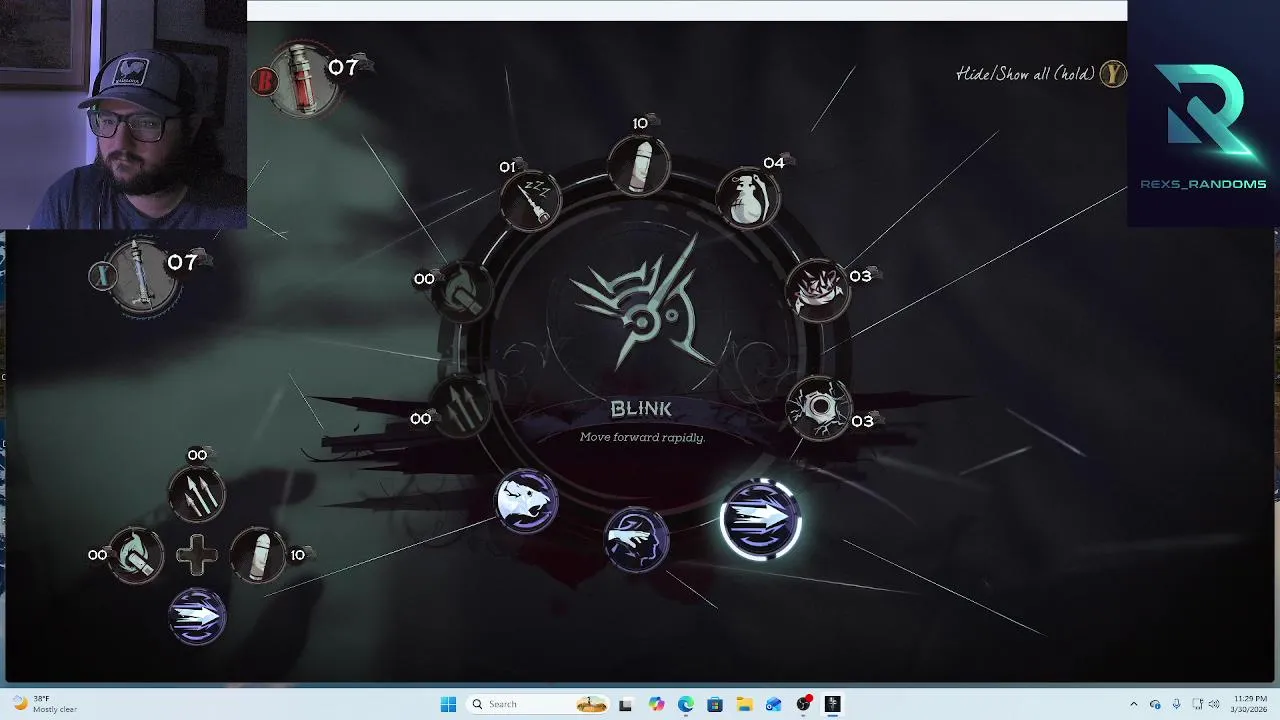This screenshot has width=1280, height=720.
Task: Click the red B button prompt
Action: coord(265,82)
